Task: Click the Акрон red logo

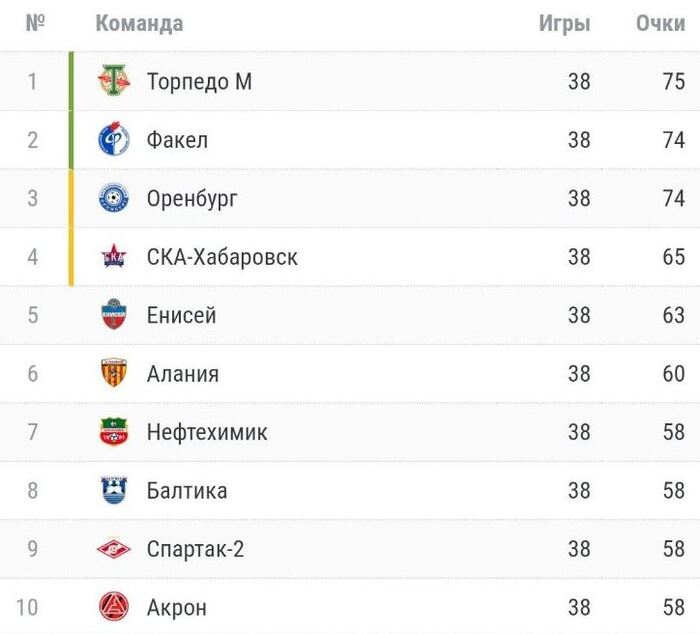Action: pyautogui.click(x=114, y=606)
